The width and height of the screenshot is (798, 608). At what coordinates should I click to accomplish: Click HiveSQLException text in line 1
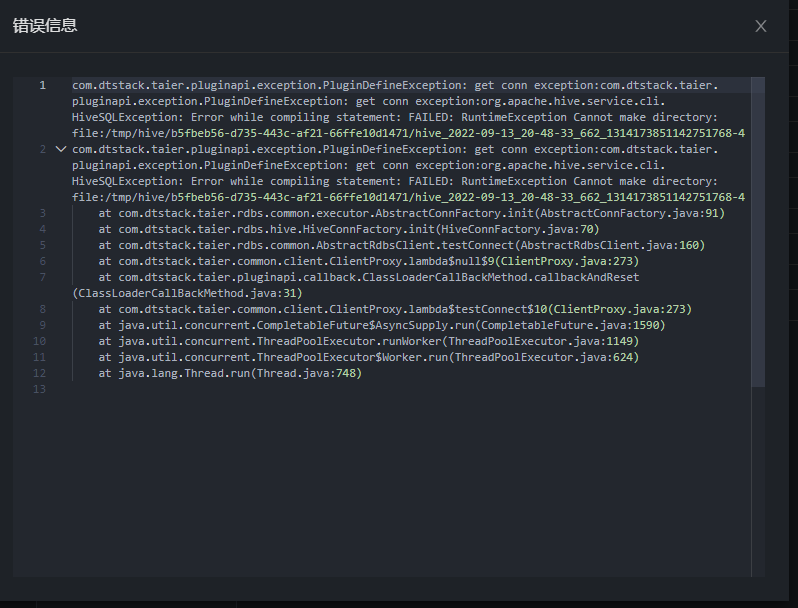pyautogui.click(x=128, y=117)
